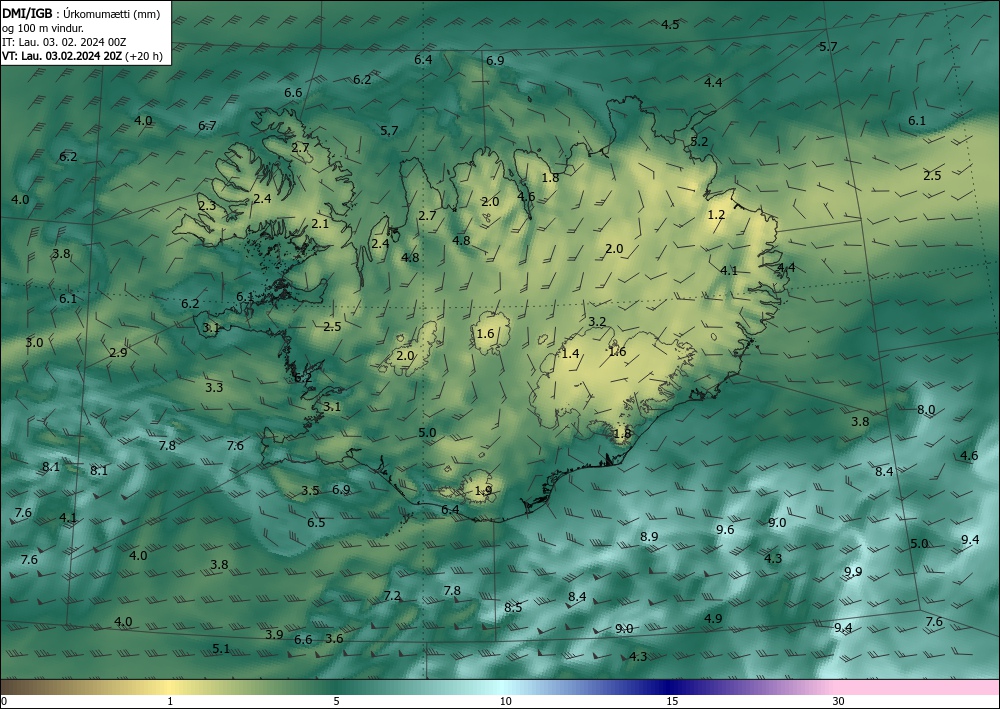Click the colour scale label "5"
The width and height of the screenshot is (1000, 709).
tap(336, 701)
